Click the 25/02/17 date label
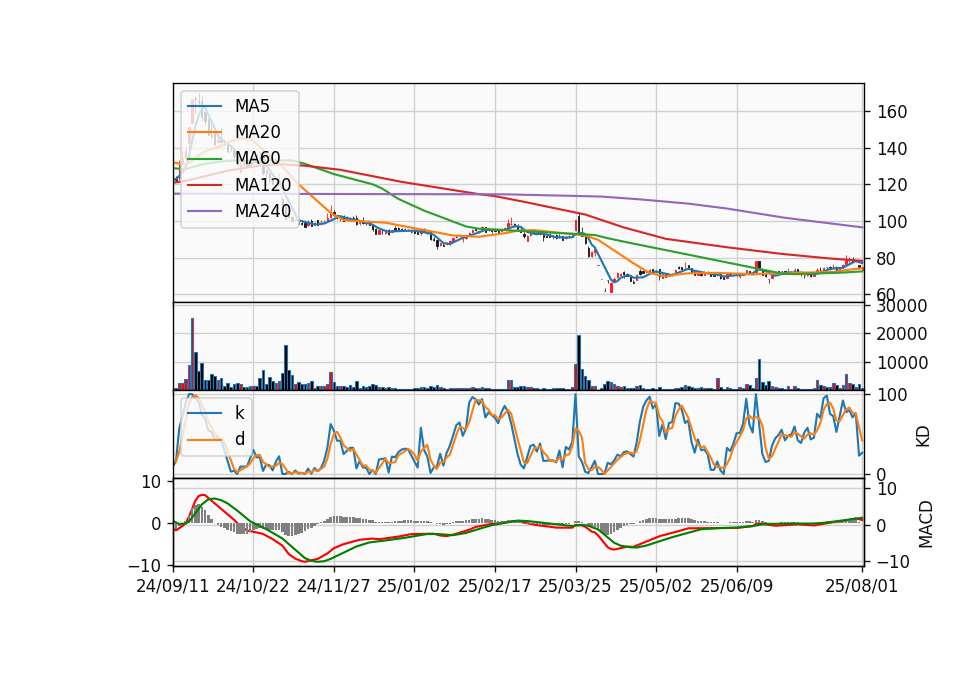Viewport: 960px width, 690px height. coord(495,586)
